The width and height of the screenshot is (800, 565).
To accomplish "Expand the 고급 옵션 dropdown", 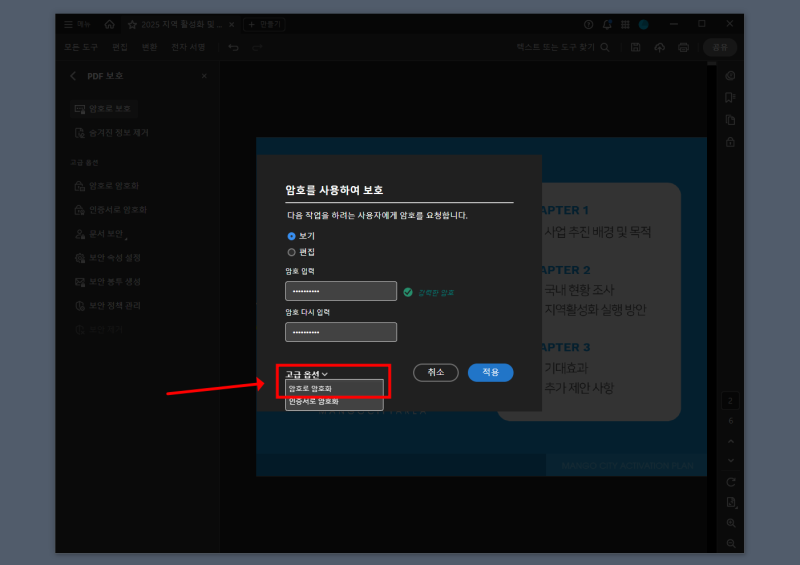I will tap(307, 374).
